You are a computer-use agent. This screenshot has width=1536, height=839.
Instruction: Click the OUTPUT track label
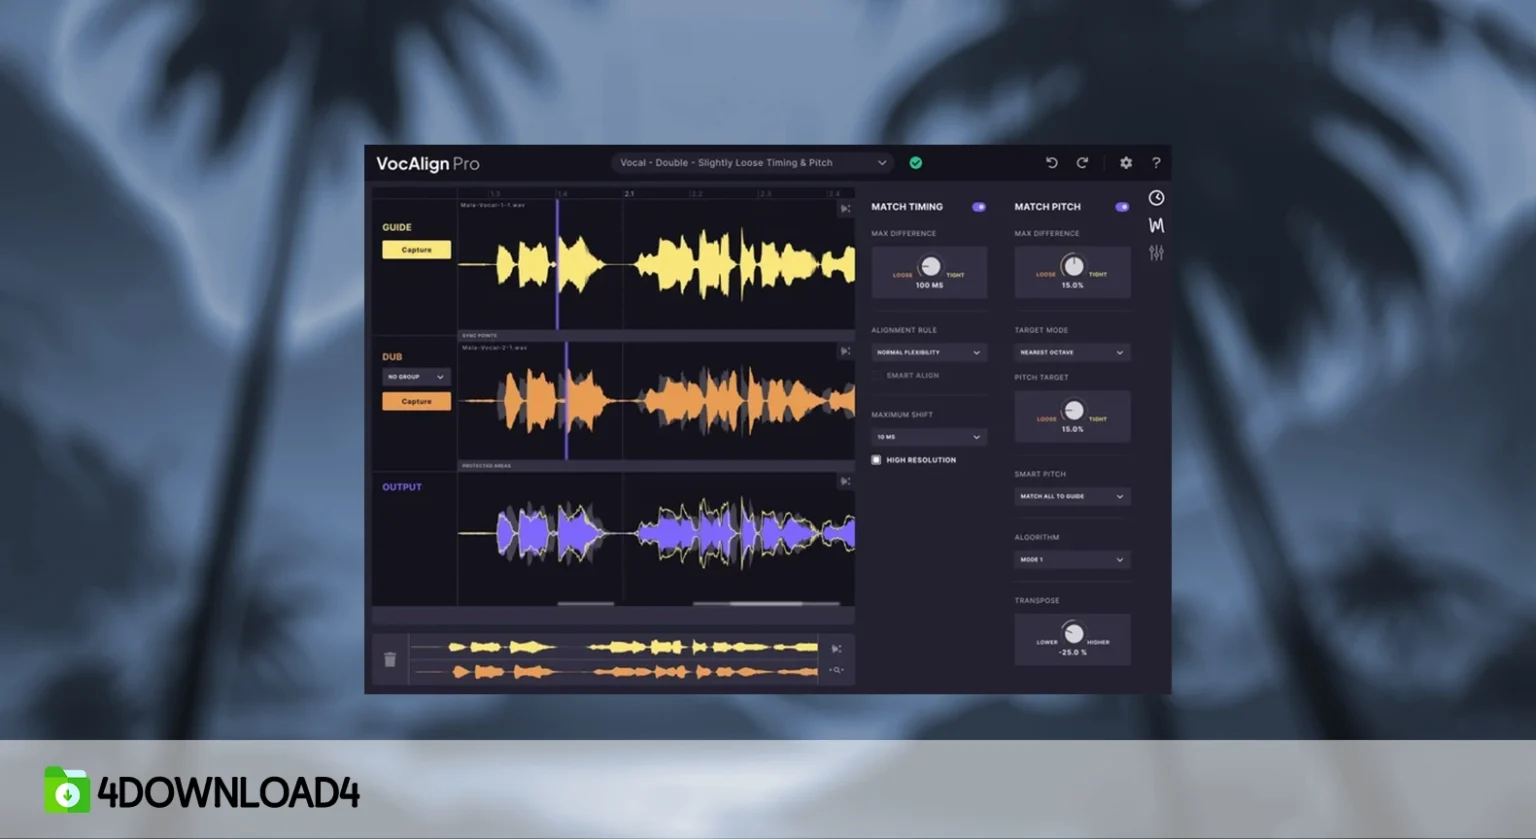point(402,487)
